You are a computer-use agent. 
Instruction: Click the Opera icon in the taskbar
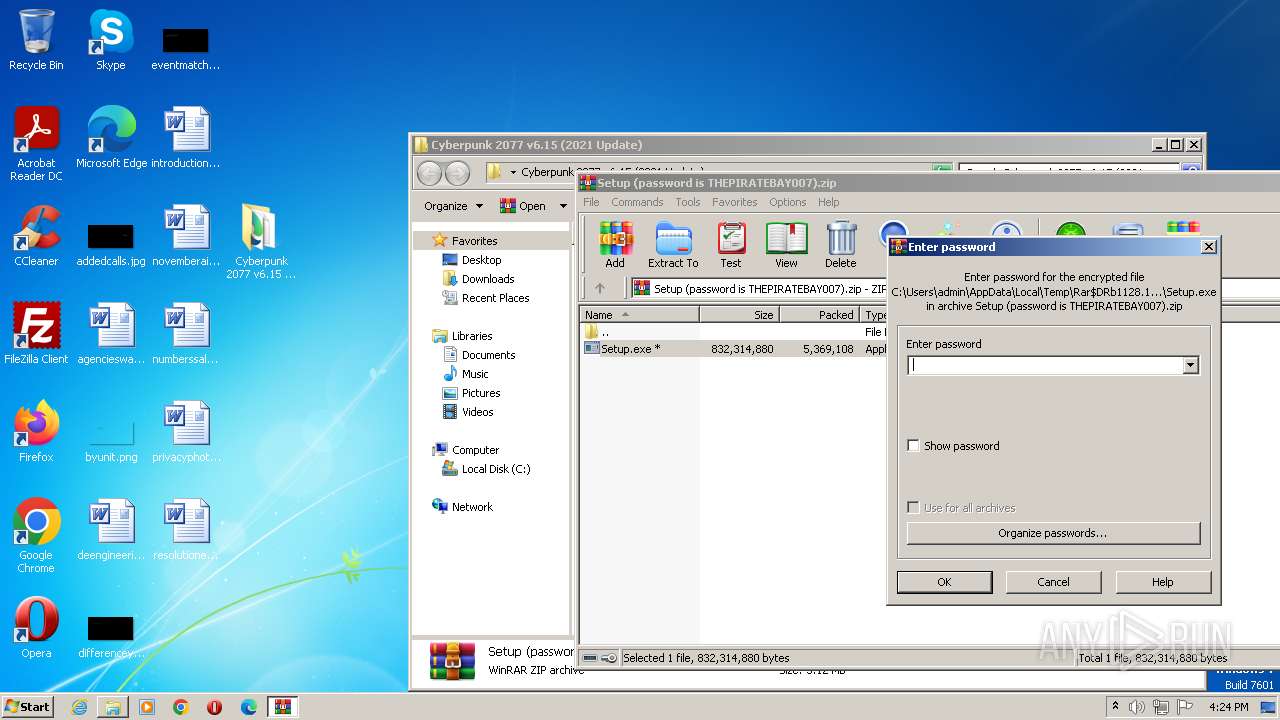[214, 707]
